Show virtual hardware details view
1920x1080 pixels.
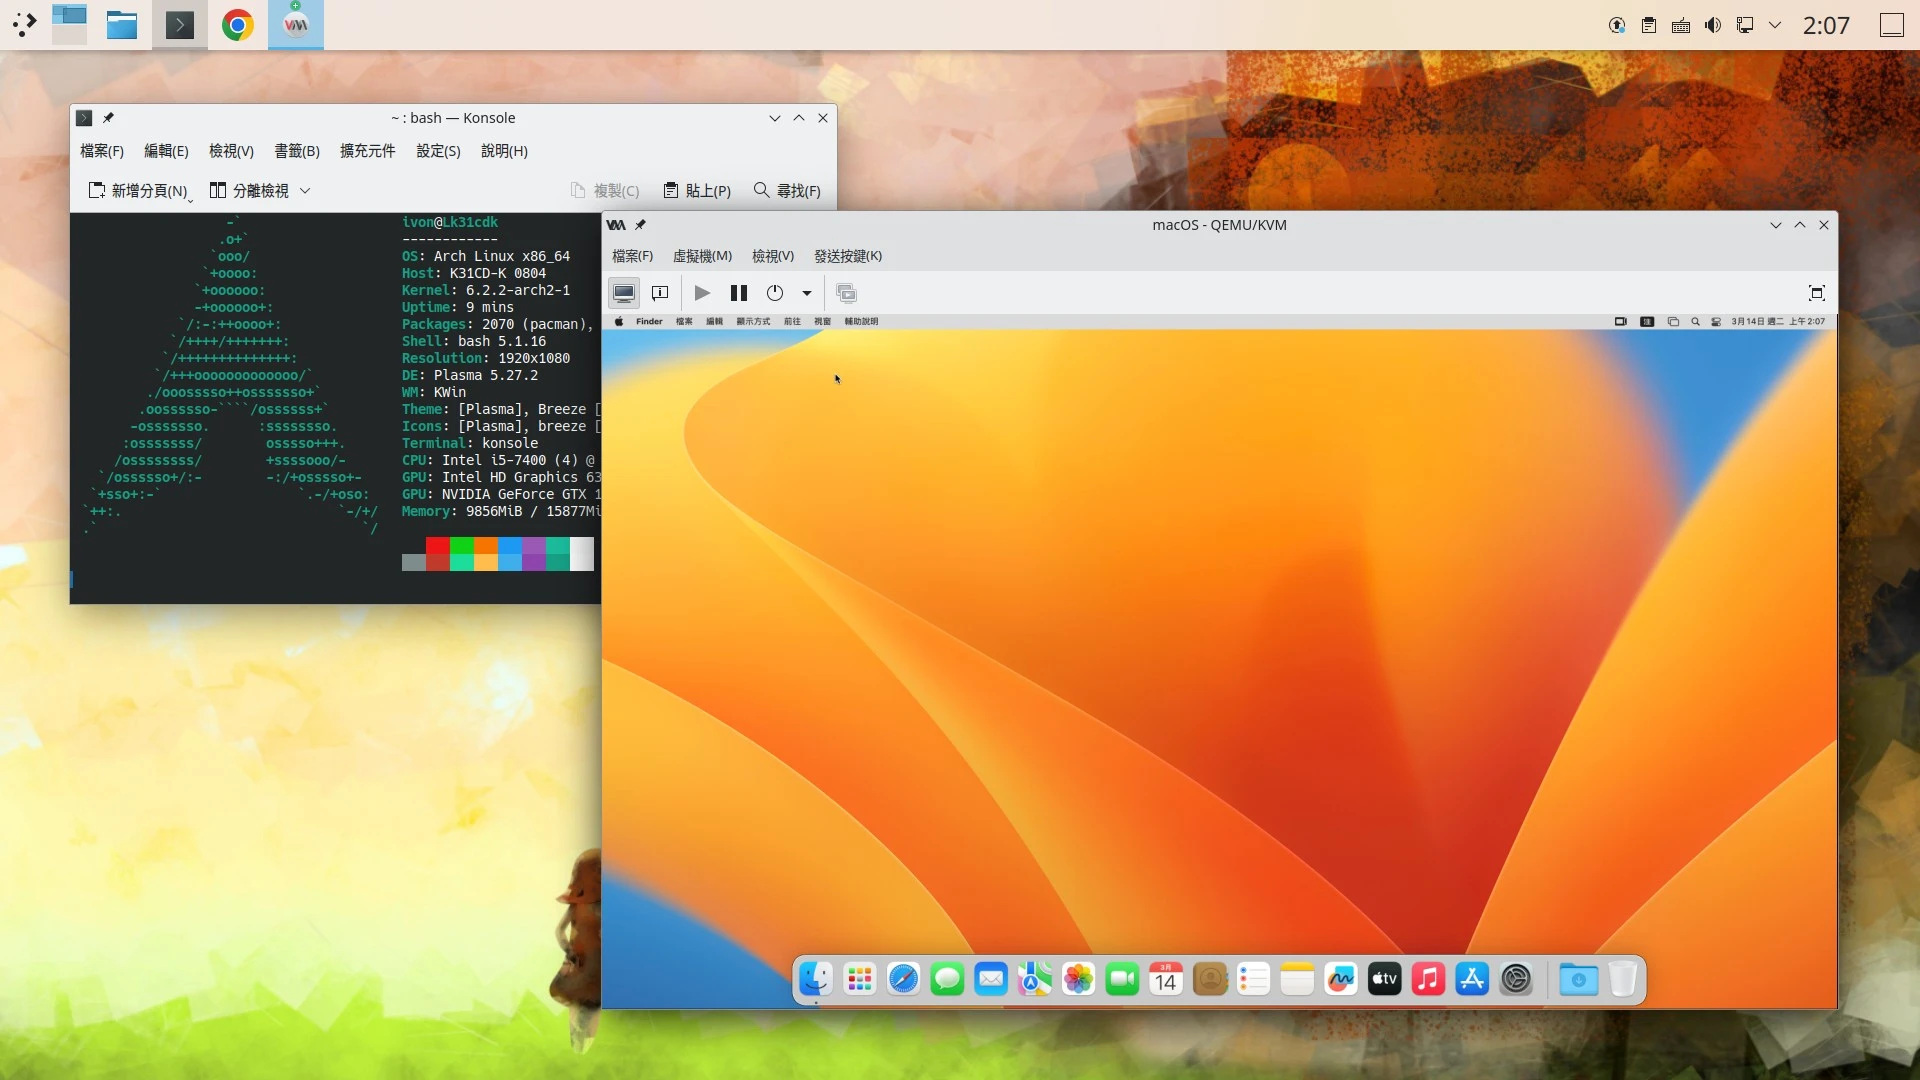(x=660, y=293)
